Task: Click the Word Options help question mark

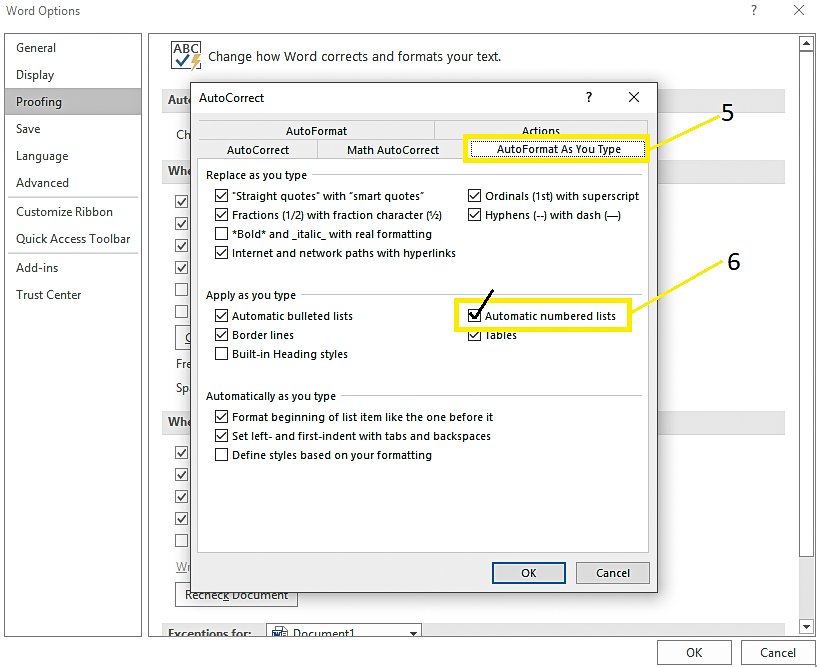Action: 753,10
